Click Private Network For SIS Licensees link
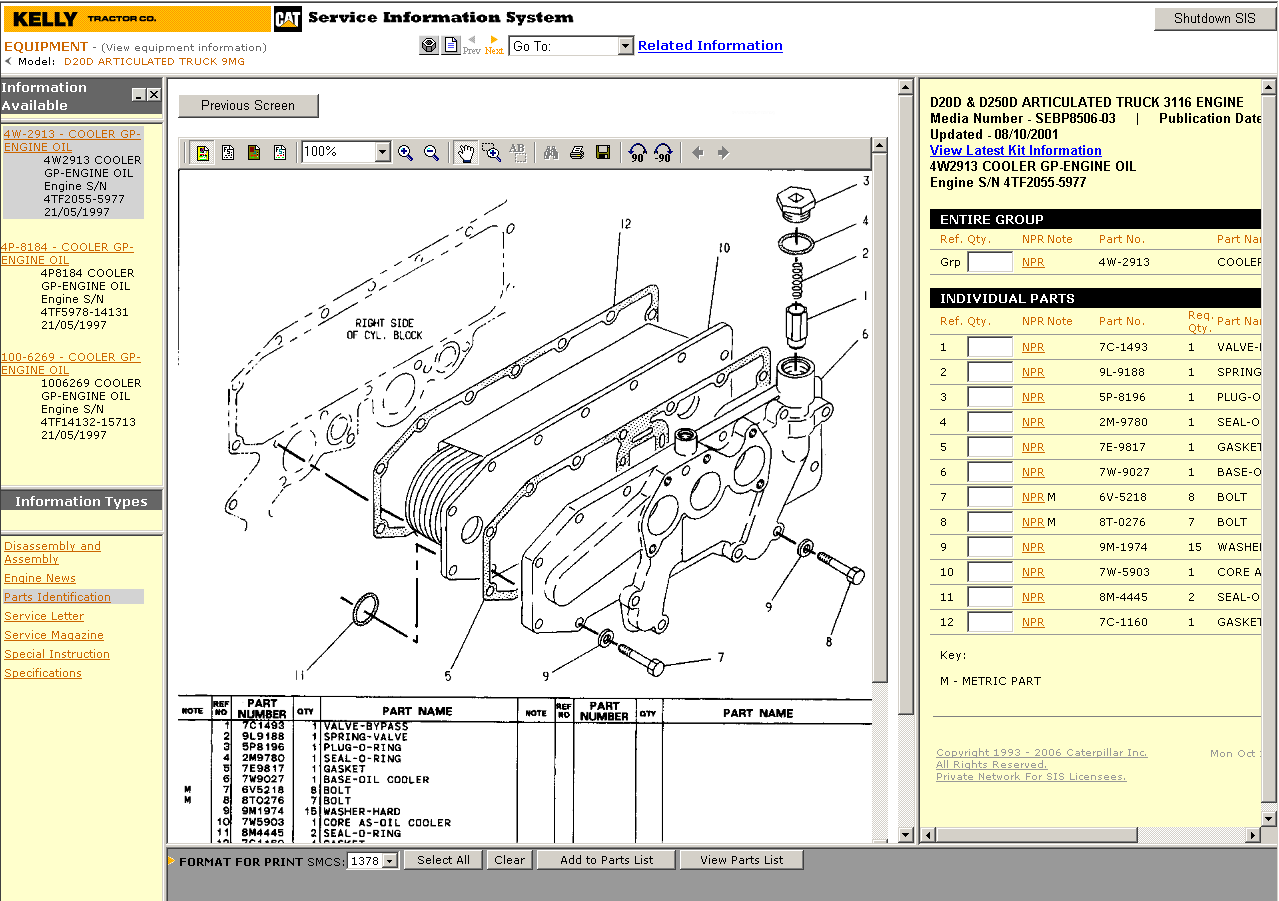1279x901 pixels. [1031, 777]
